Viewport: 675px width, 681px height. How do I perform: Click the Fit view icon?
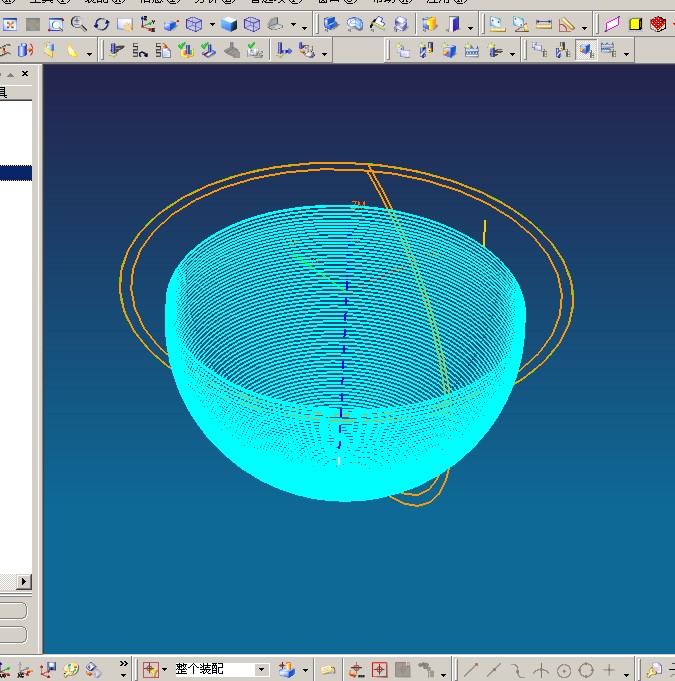click(x=10, y=24)
